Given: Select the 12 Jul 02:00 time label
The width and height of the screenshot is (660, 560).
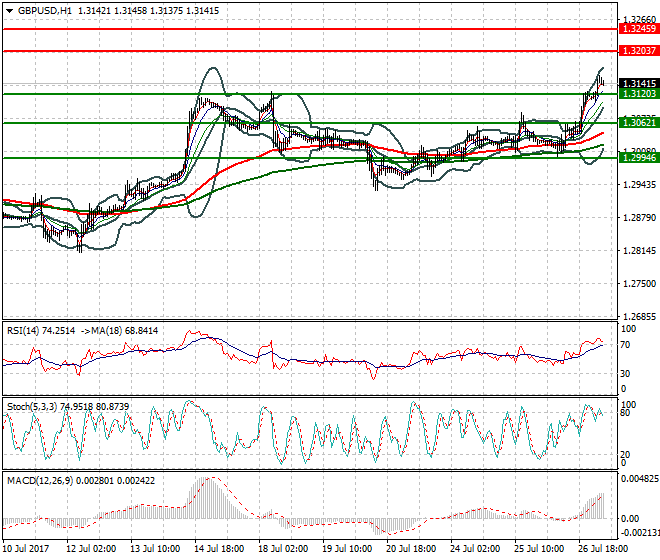Looking at the screenshot, I should [91, 549].
